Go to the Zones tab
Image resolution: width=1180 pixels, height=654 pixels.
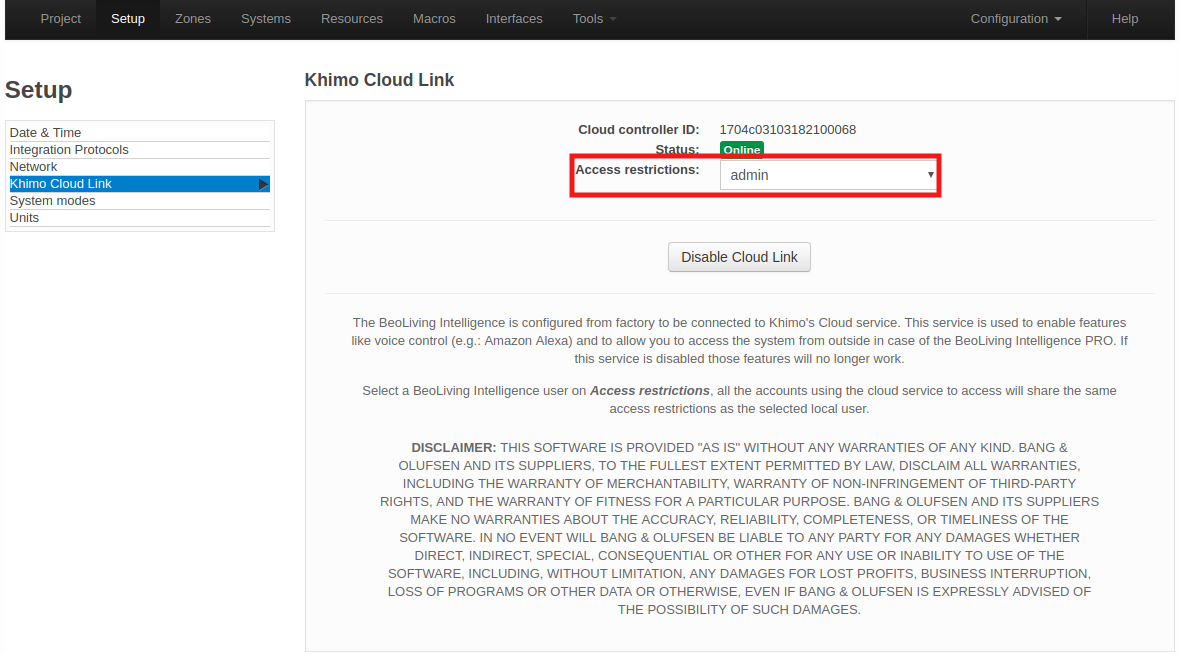193,19
